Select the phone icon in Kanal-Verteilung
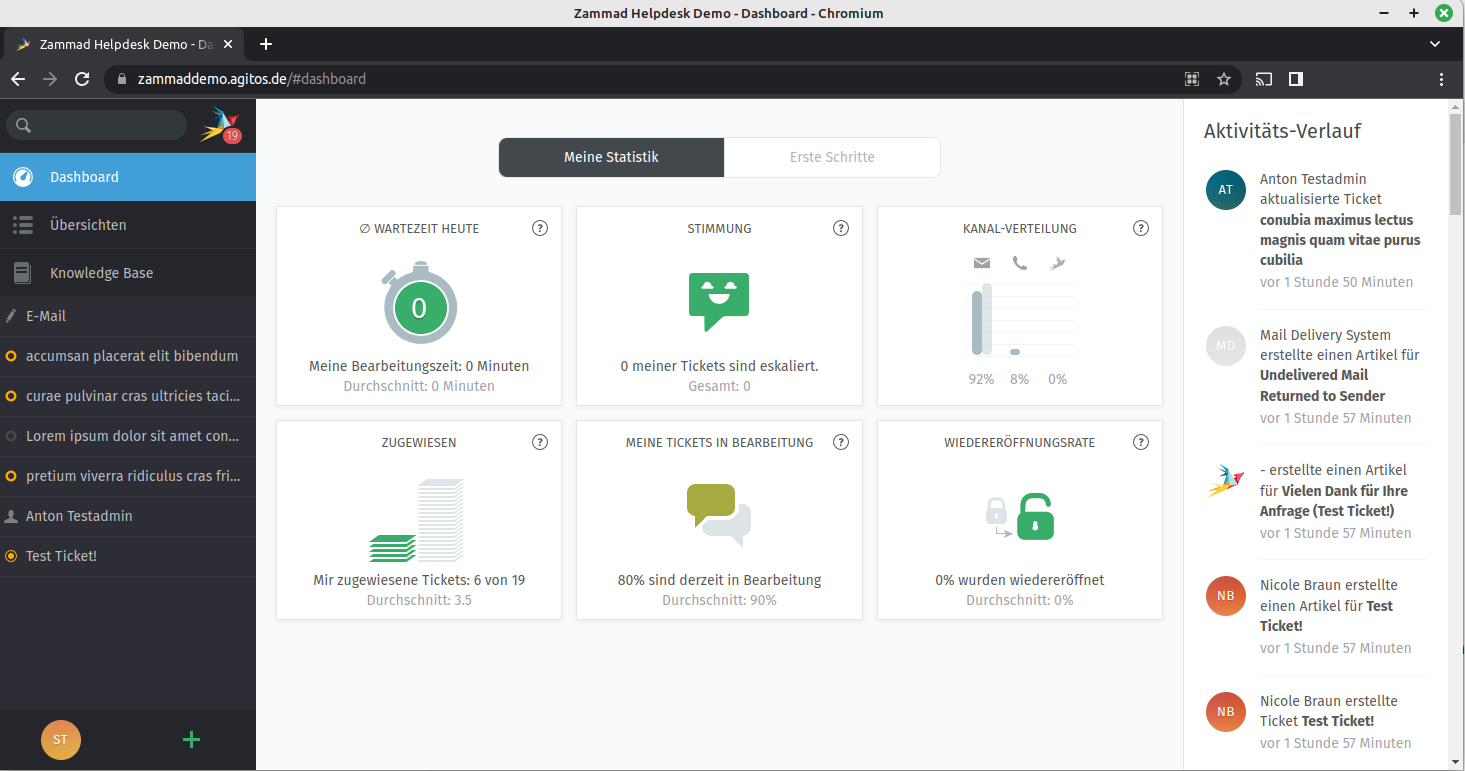The height and width of the screenshot is (771, 1465). tap(1019, 262)
